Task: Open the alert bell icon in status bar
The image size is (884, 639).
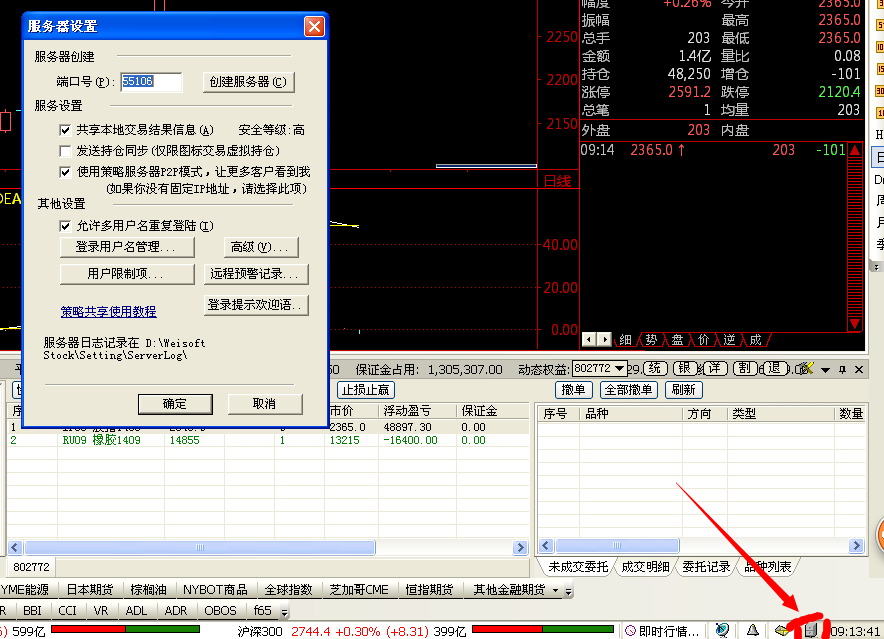Action: [753, 630]
